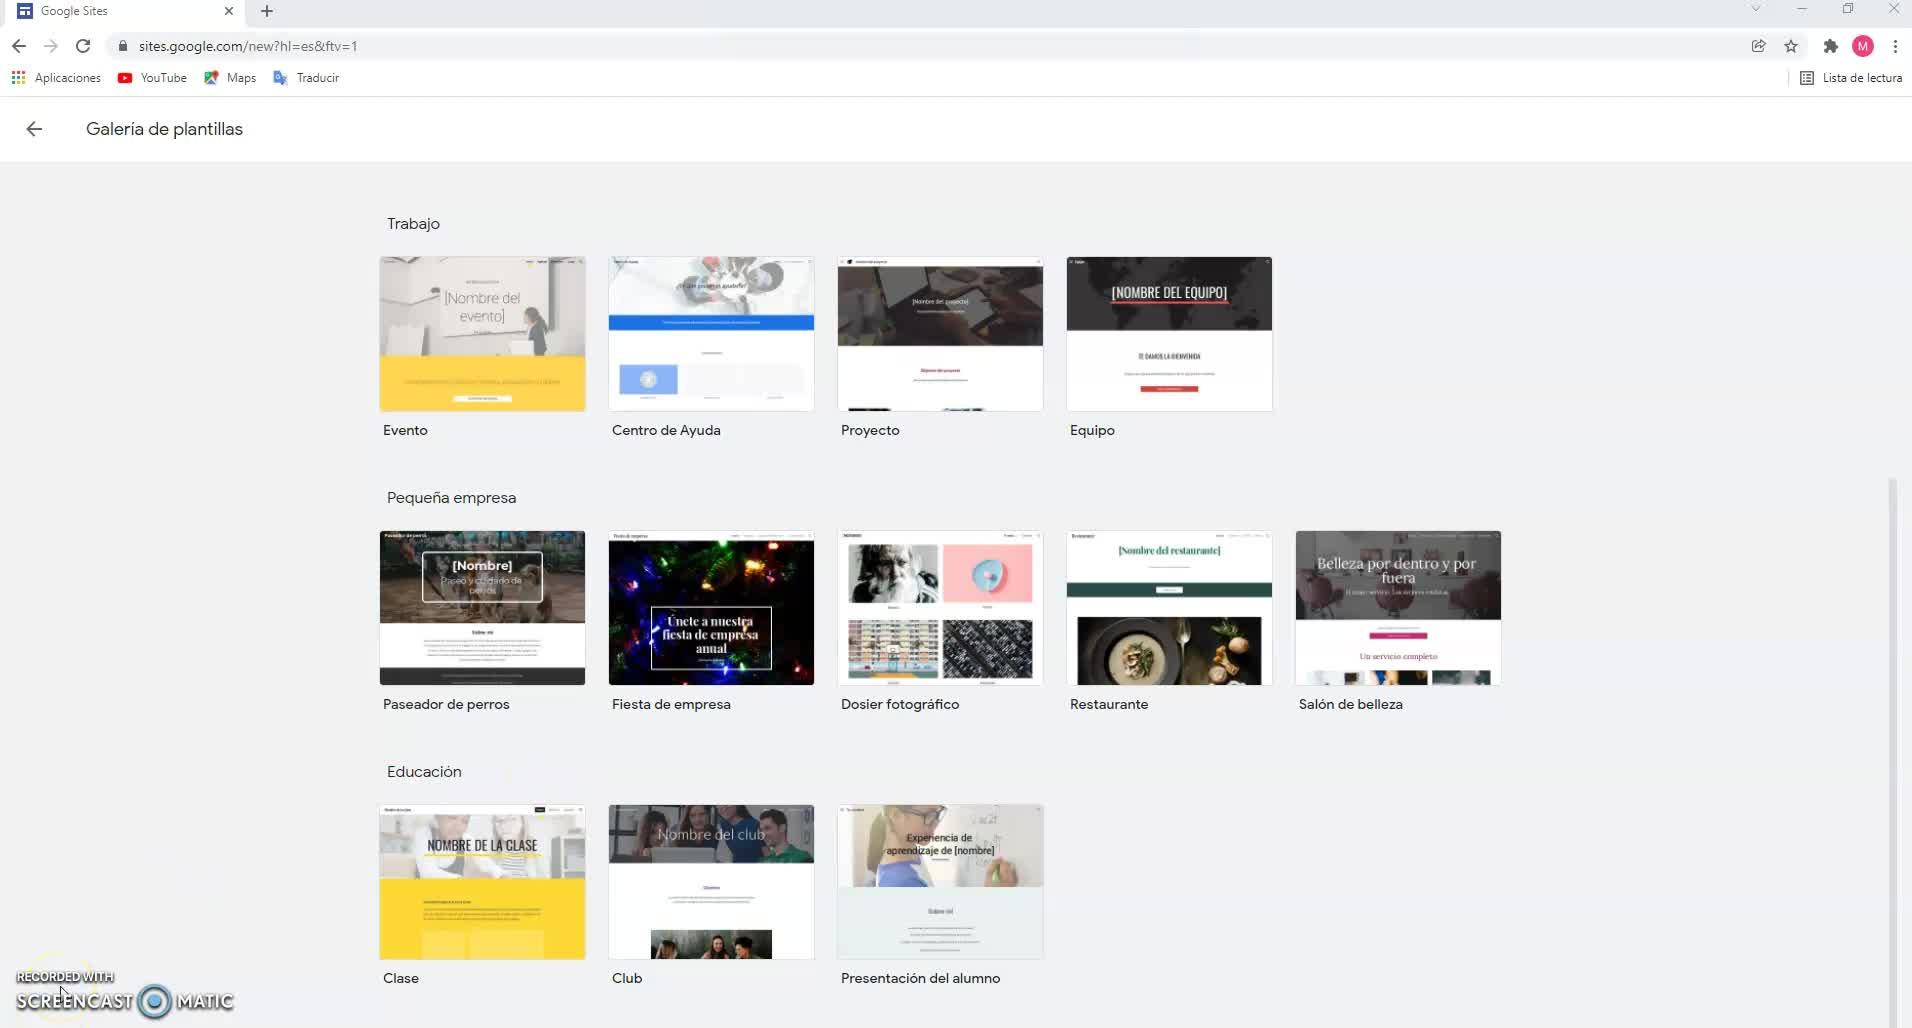Click the 'Paseador de perros' label
The height and width of the screenshot is (1028, 1912).
tap(446, 704)
